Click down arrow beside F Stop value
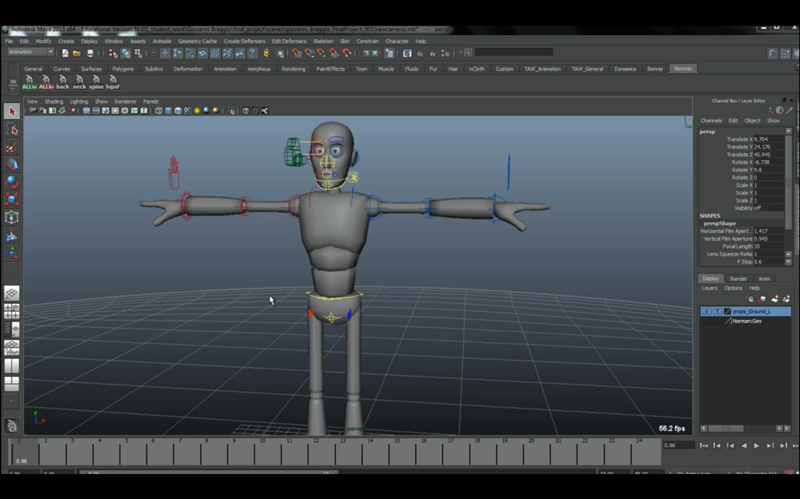800x499 pixels. coord(788,262)
